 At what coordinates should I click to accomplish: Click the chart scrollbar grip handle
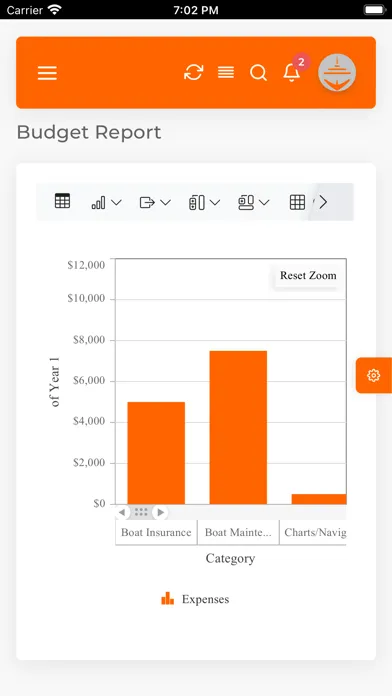click(x=141, y=512)
